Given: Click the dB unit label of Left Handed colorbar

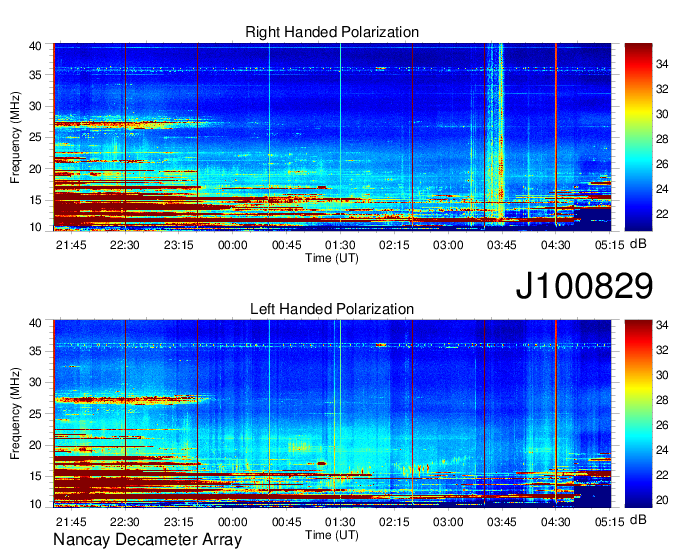Looking at the screenshot, I should tap(638, 520).
